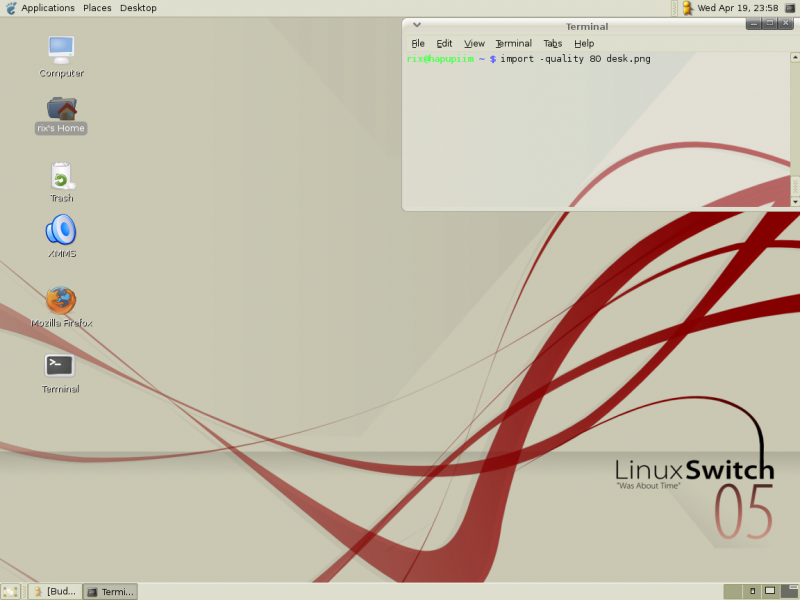Switch to the first empty workspace
This screenshot has height=600, width=800.
coord(733,592)
